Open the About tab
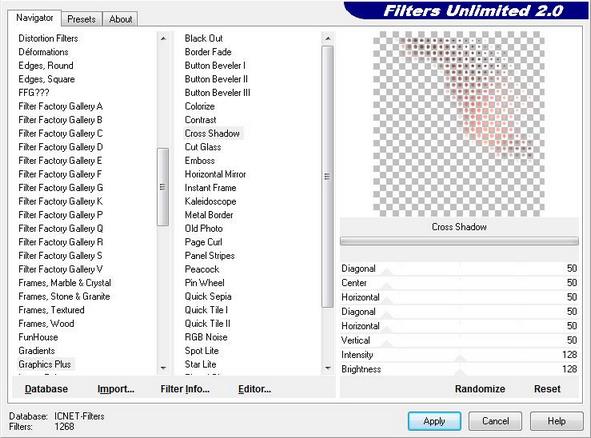 (x=120, y=19)
